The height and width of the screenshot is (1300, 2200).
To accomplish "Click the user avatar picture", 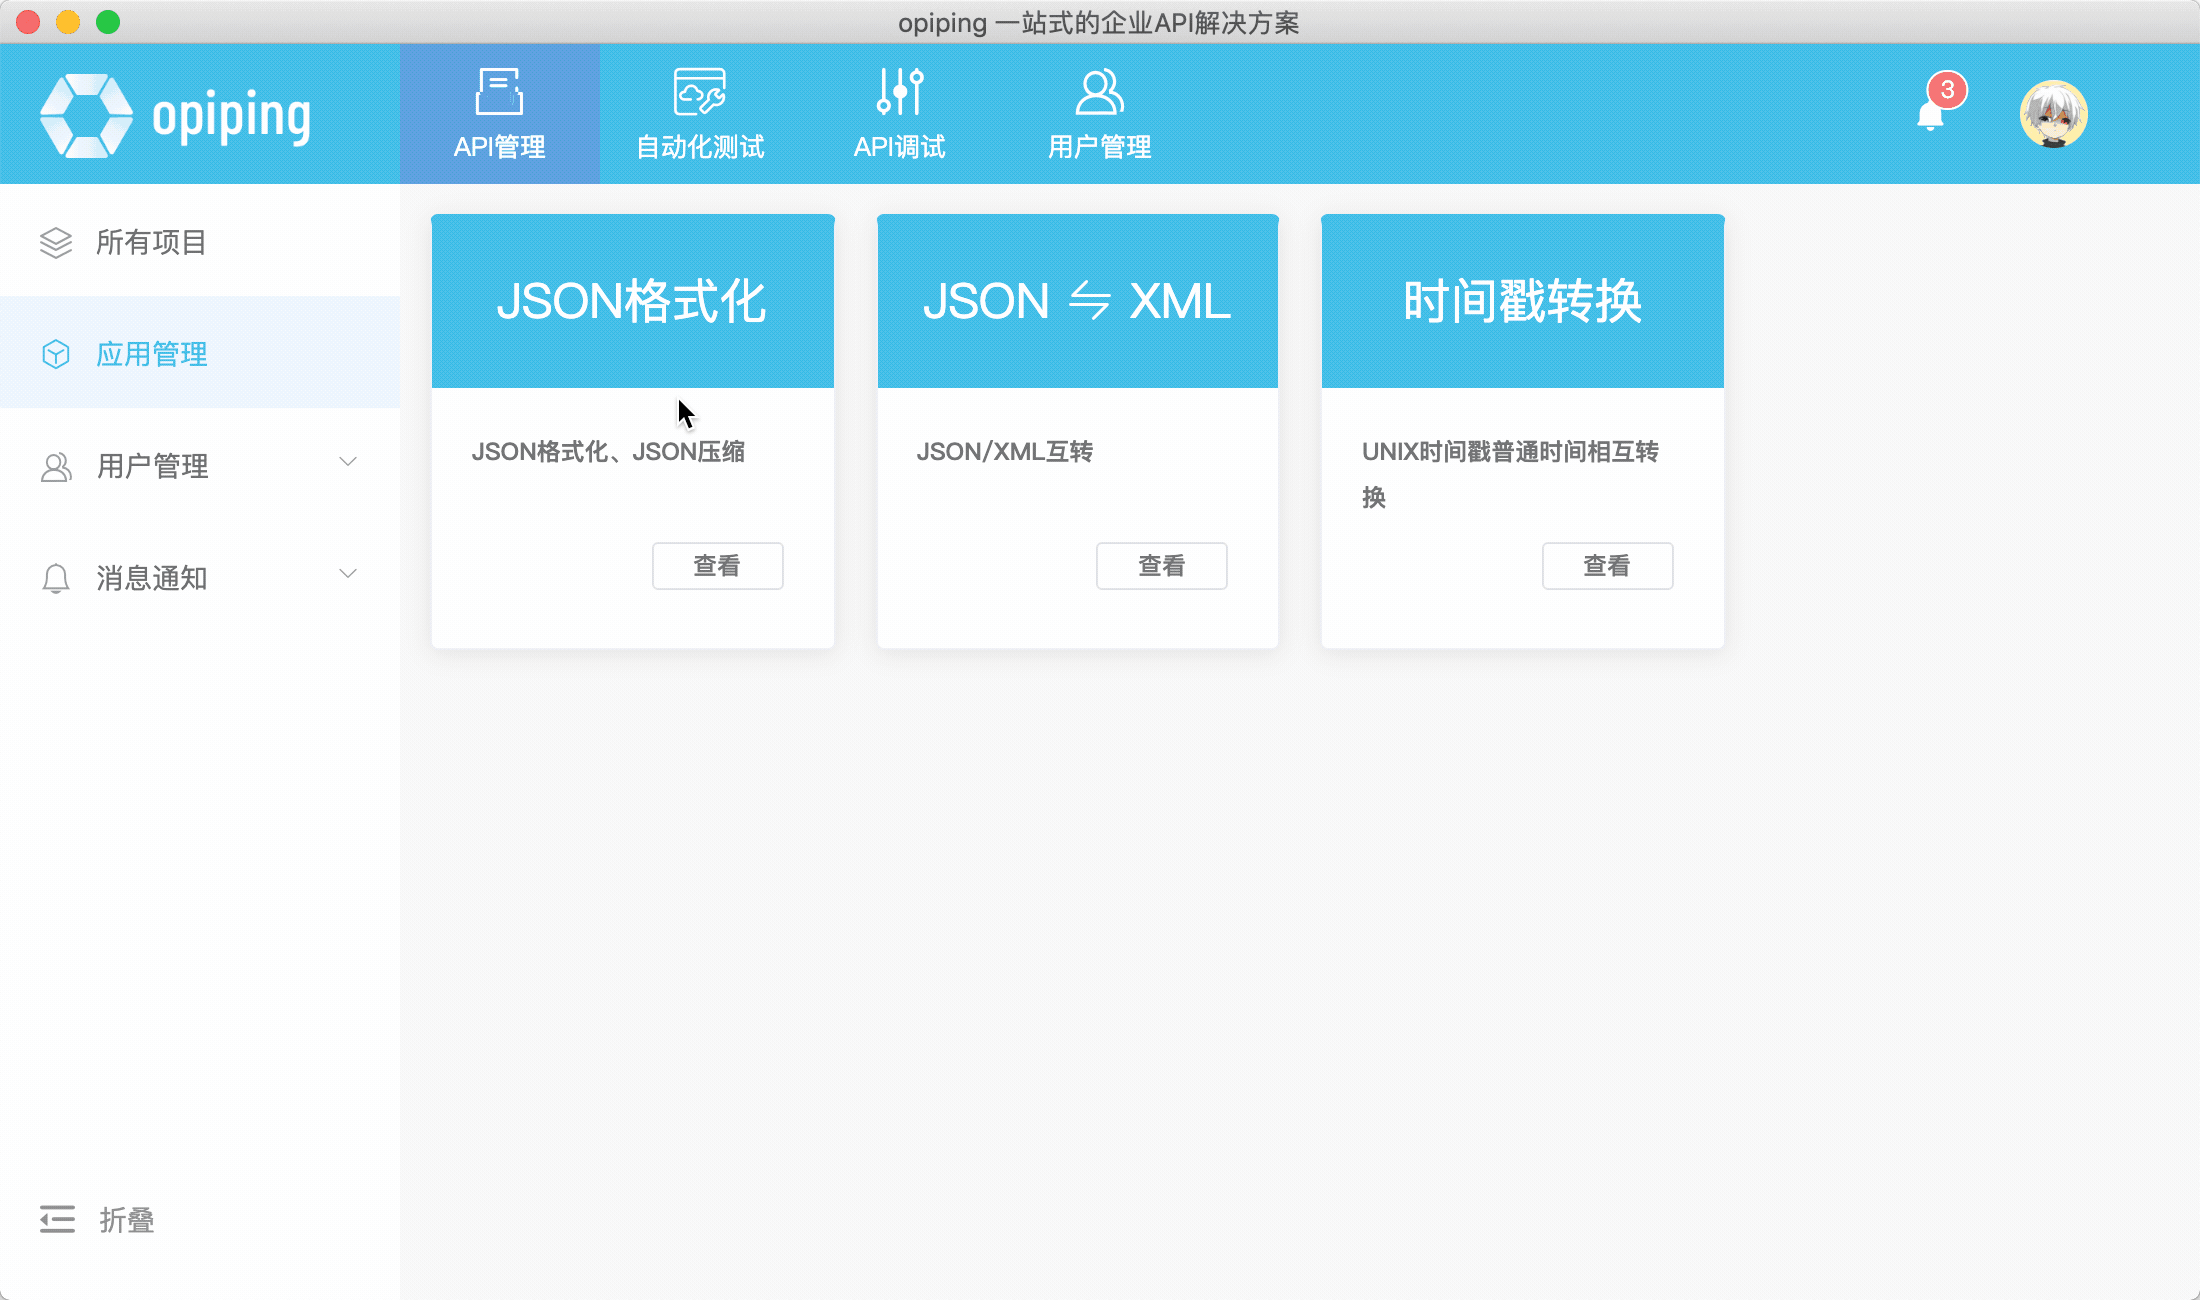I will click(2053, 114).
